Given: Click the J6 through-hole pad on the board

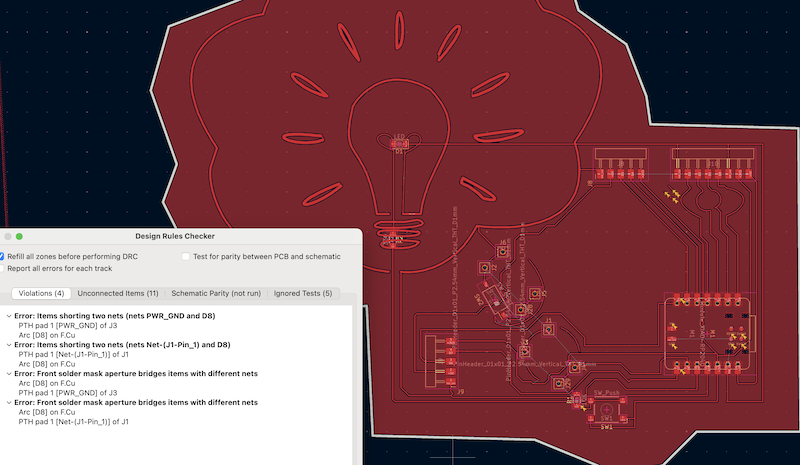Looking at the screenshot, I should click(x=503, y=252).
